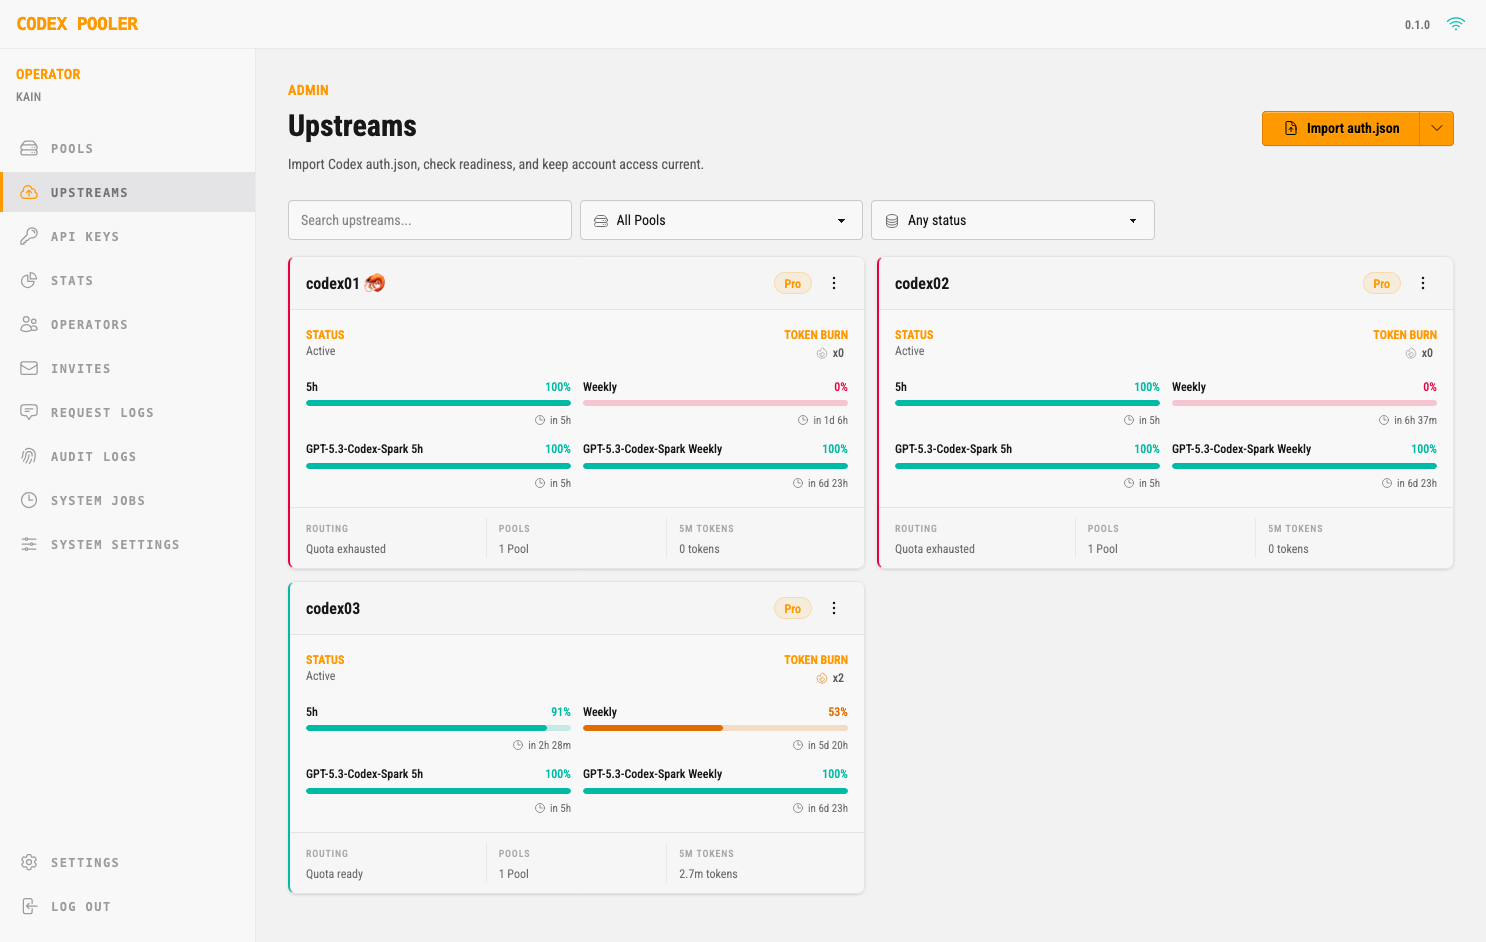The height and width of the screenshot is (942, 1486).
Task: Open System Jobs page
Action: coord(128,500)
